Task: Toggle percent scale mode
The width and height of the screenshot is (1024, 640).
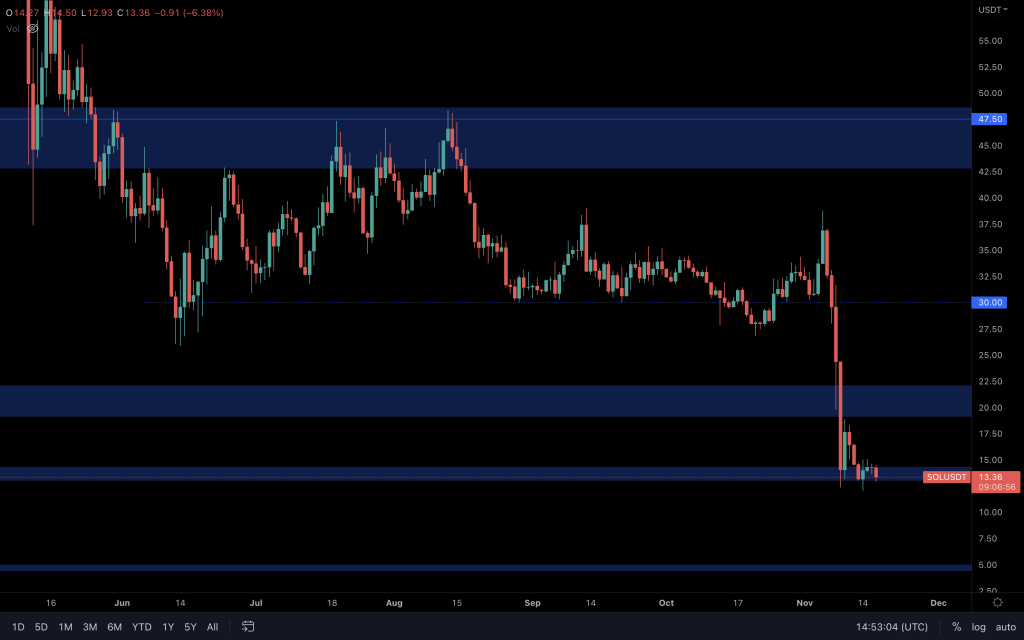Action: tap(956, 626)
